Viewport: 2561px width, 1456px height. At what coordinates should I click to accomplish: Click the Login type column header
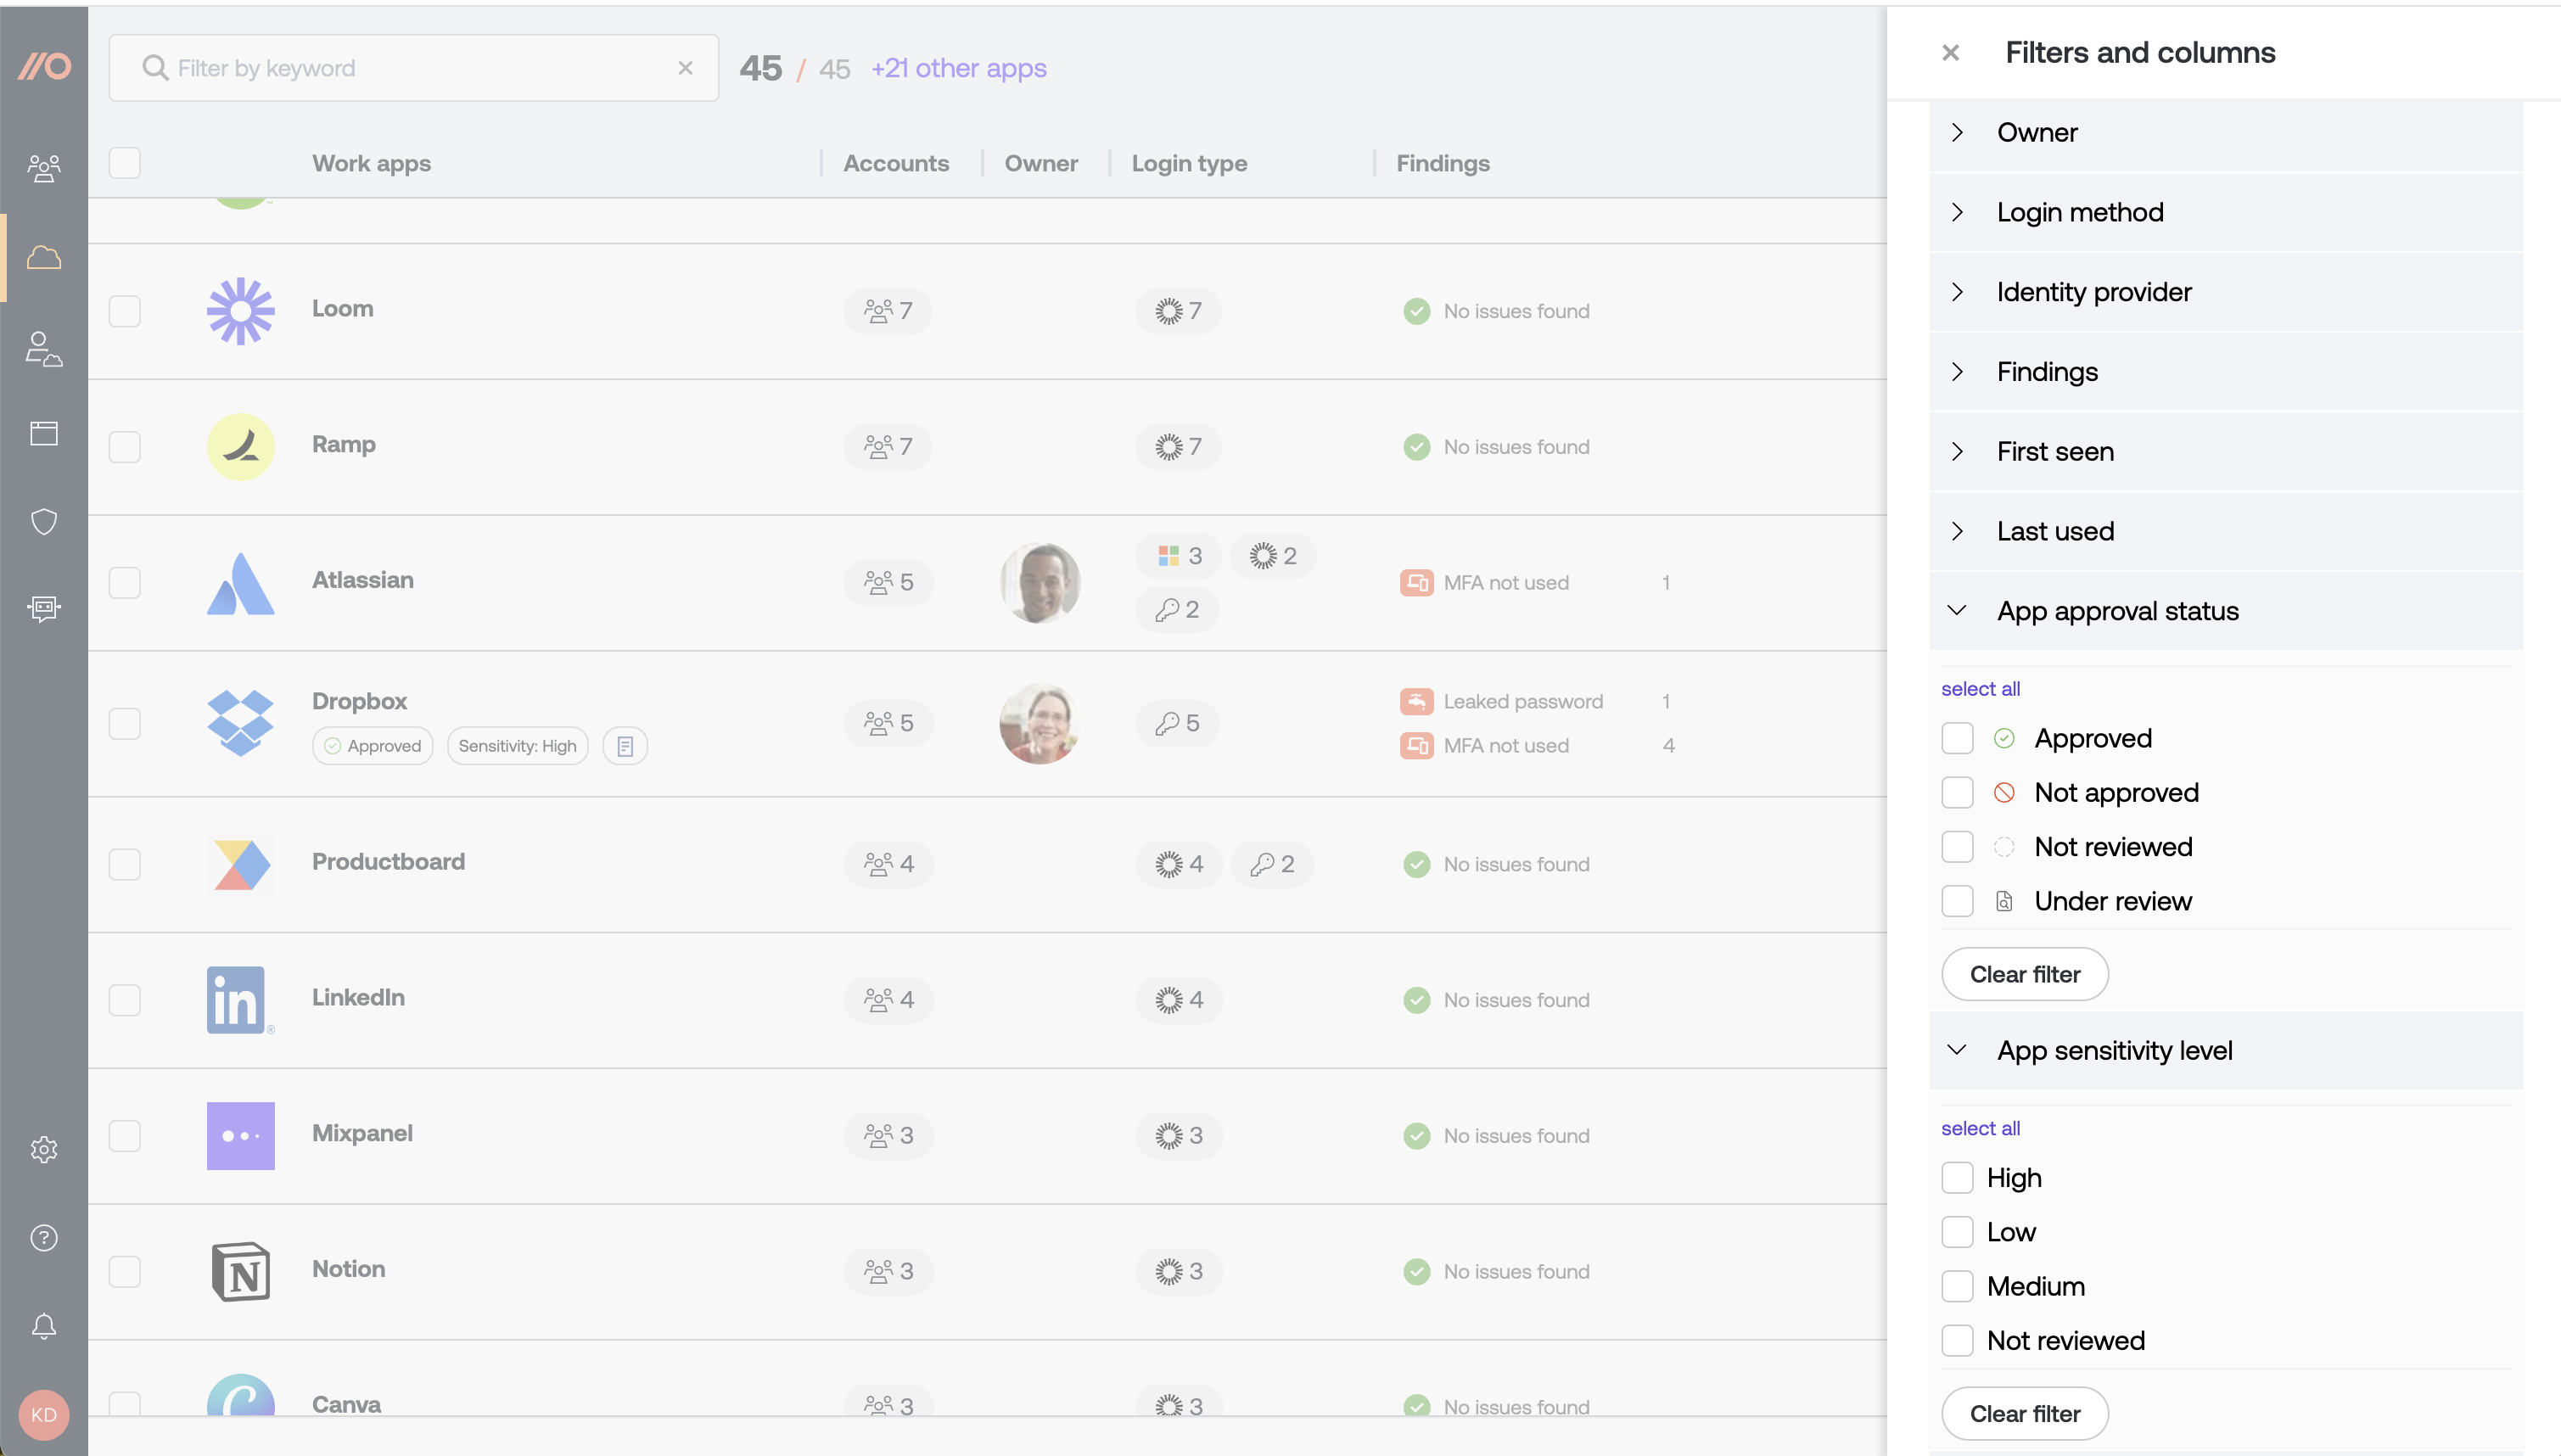pos(1189,162)
